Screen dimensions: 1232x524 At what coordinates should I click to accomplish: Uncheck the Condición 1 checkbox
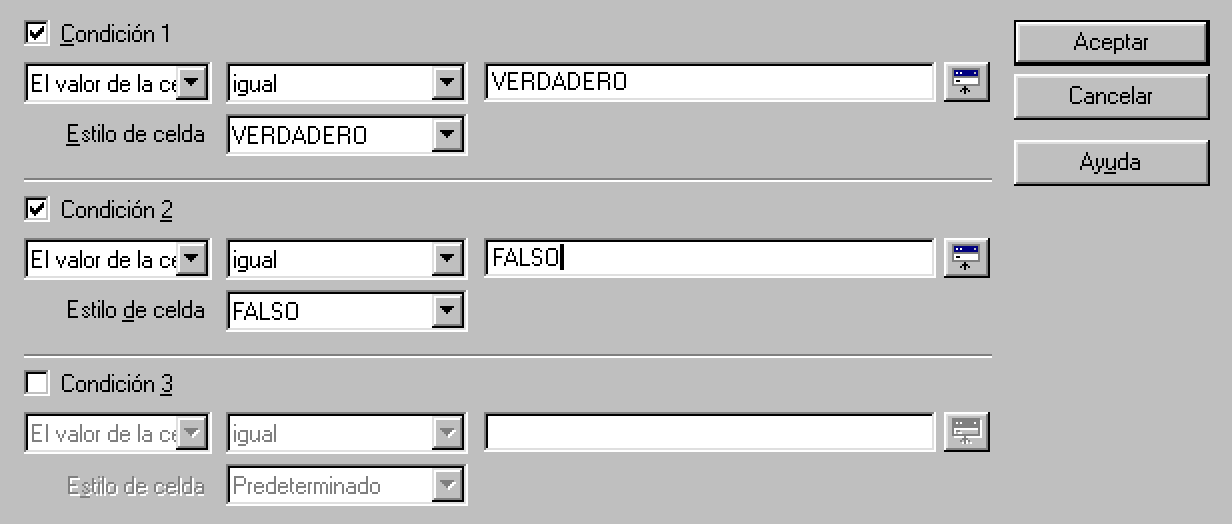38,34
